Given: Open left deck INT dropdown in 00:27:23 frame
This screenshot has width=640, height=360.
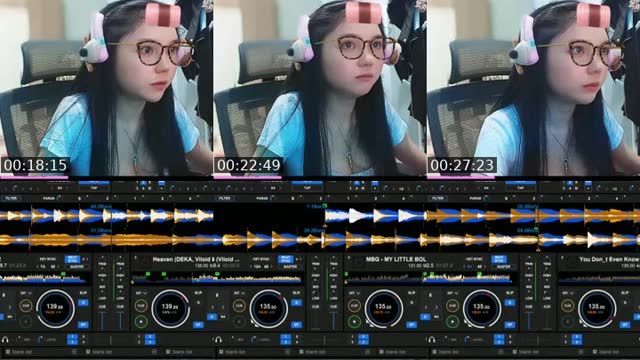Looking at the screenshot, I should pos(452,293).
